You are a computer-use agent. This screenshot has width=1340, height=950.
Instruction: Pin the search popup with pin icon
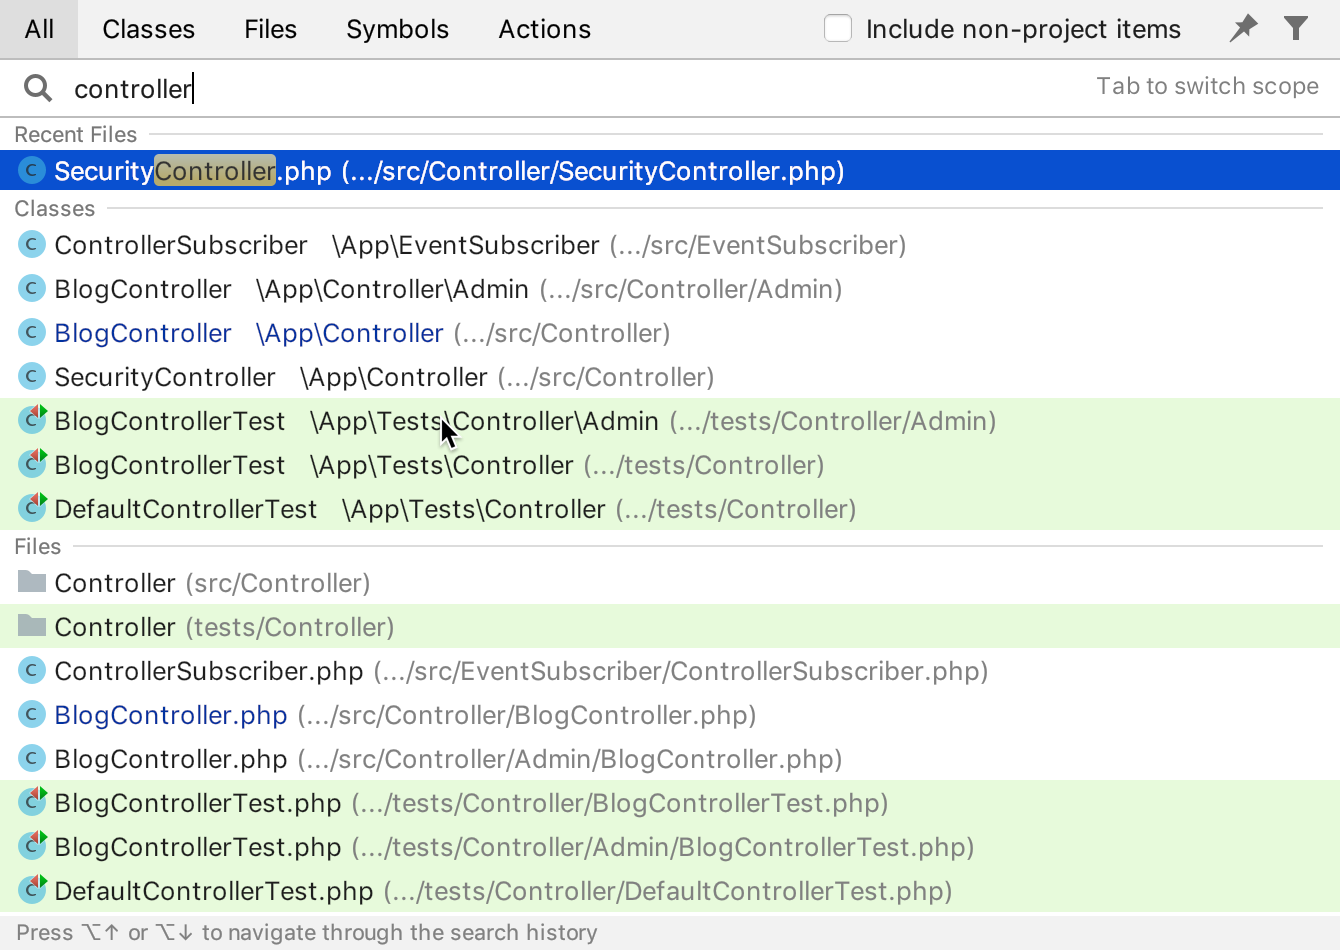tap(1243, 28)
